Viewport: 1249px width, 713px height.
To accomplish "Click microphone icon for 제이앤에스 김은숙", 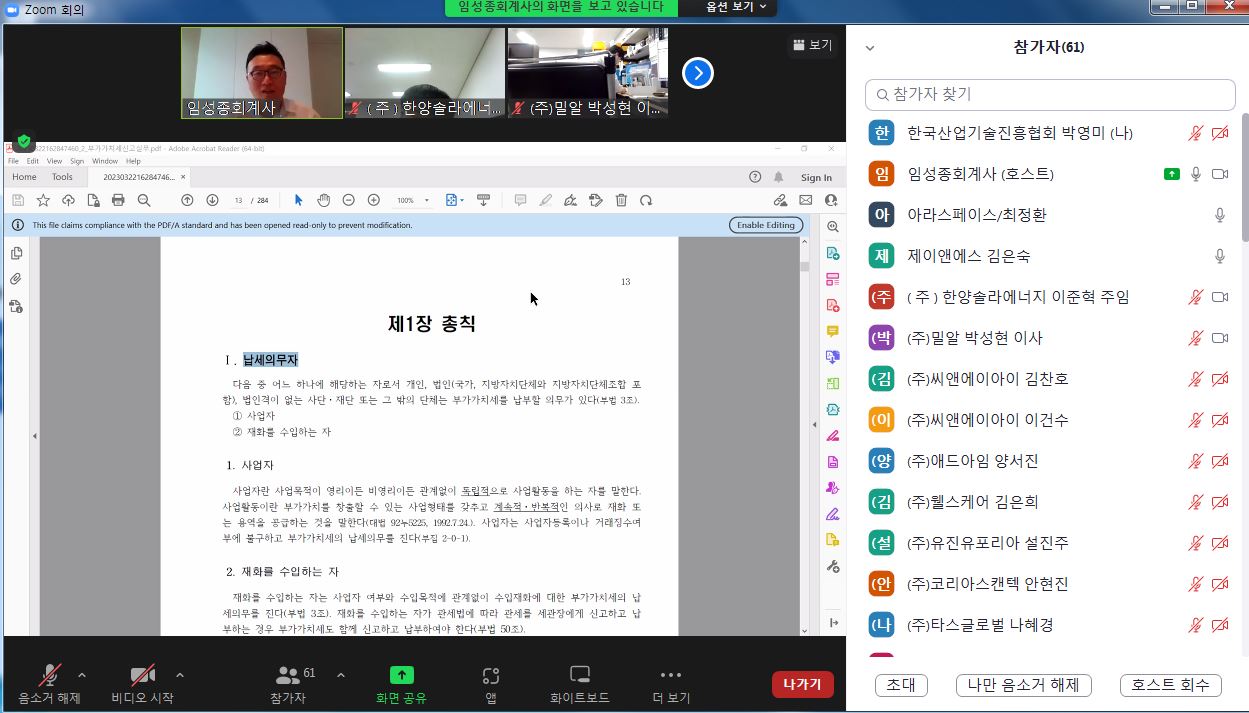I will pyautogui.click(x=1219, y=256).
